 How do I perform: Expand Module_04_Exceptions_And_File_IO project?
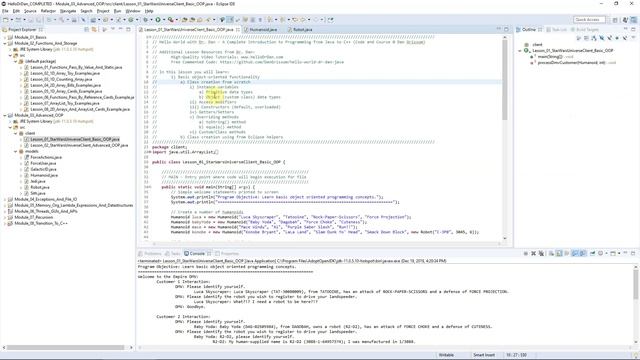(x=5, y=199)
